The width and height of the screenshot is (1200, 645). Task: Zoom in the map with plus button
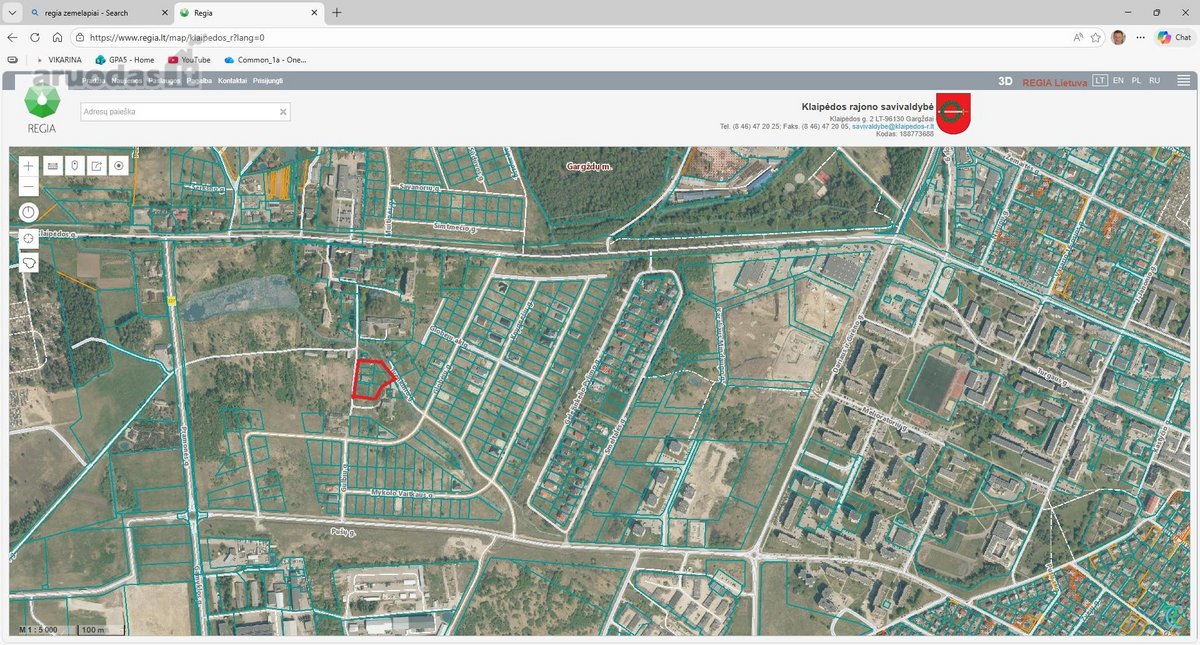coord(28,166)
